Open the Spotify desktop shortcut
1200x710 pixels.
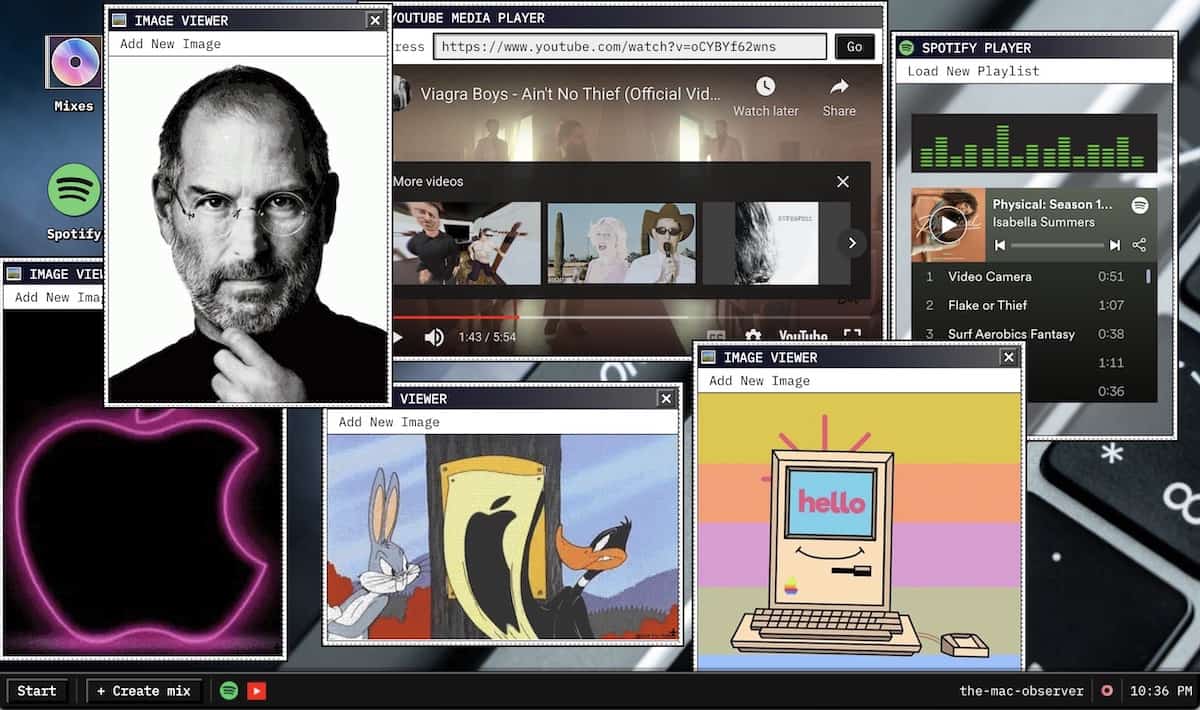coord(74,201)
